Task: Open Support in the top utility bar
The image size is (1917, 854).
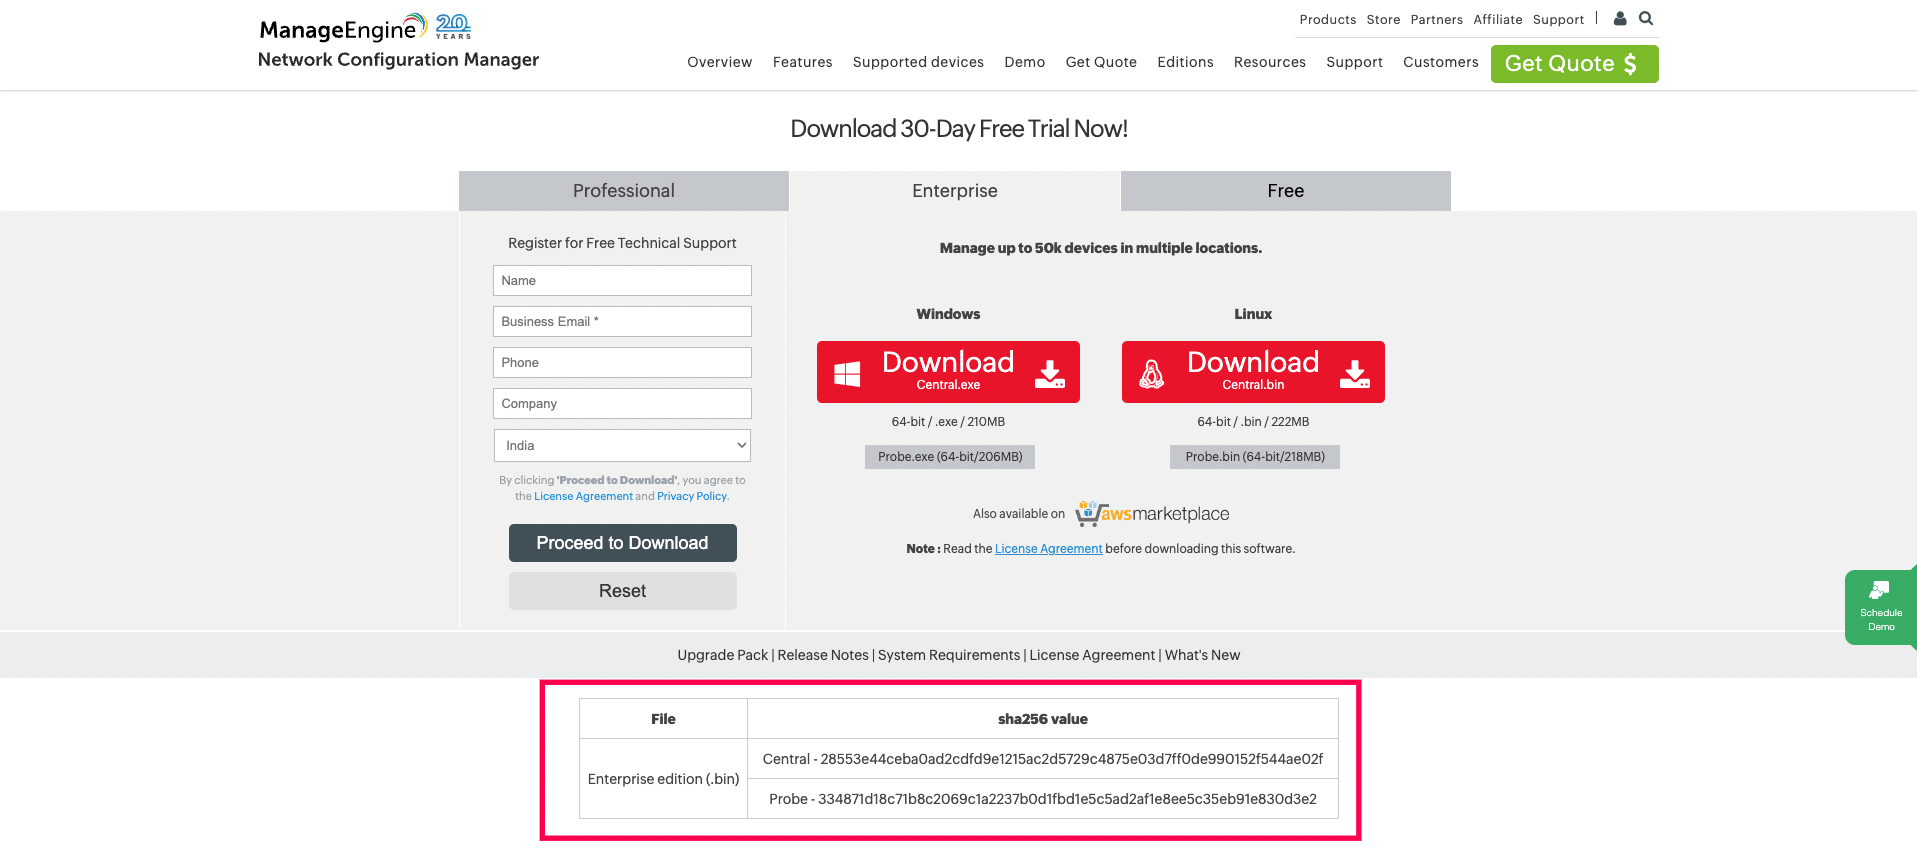Action: 1558,19
